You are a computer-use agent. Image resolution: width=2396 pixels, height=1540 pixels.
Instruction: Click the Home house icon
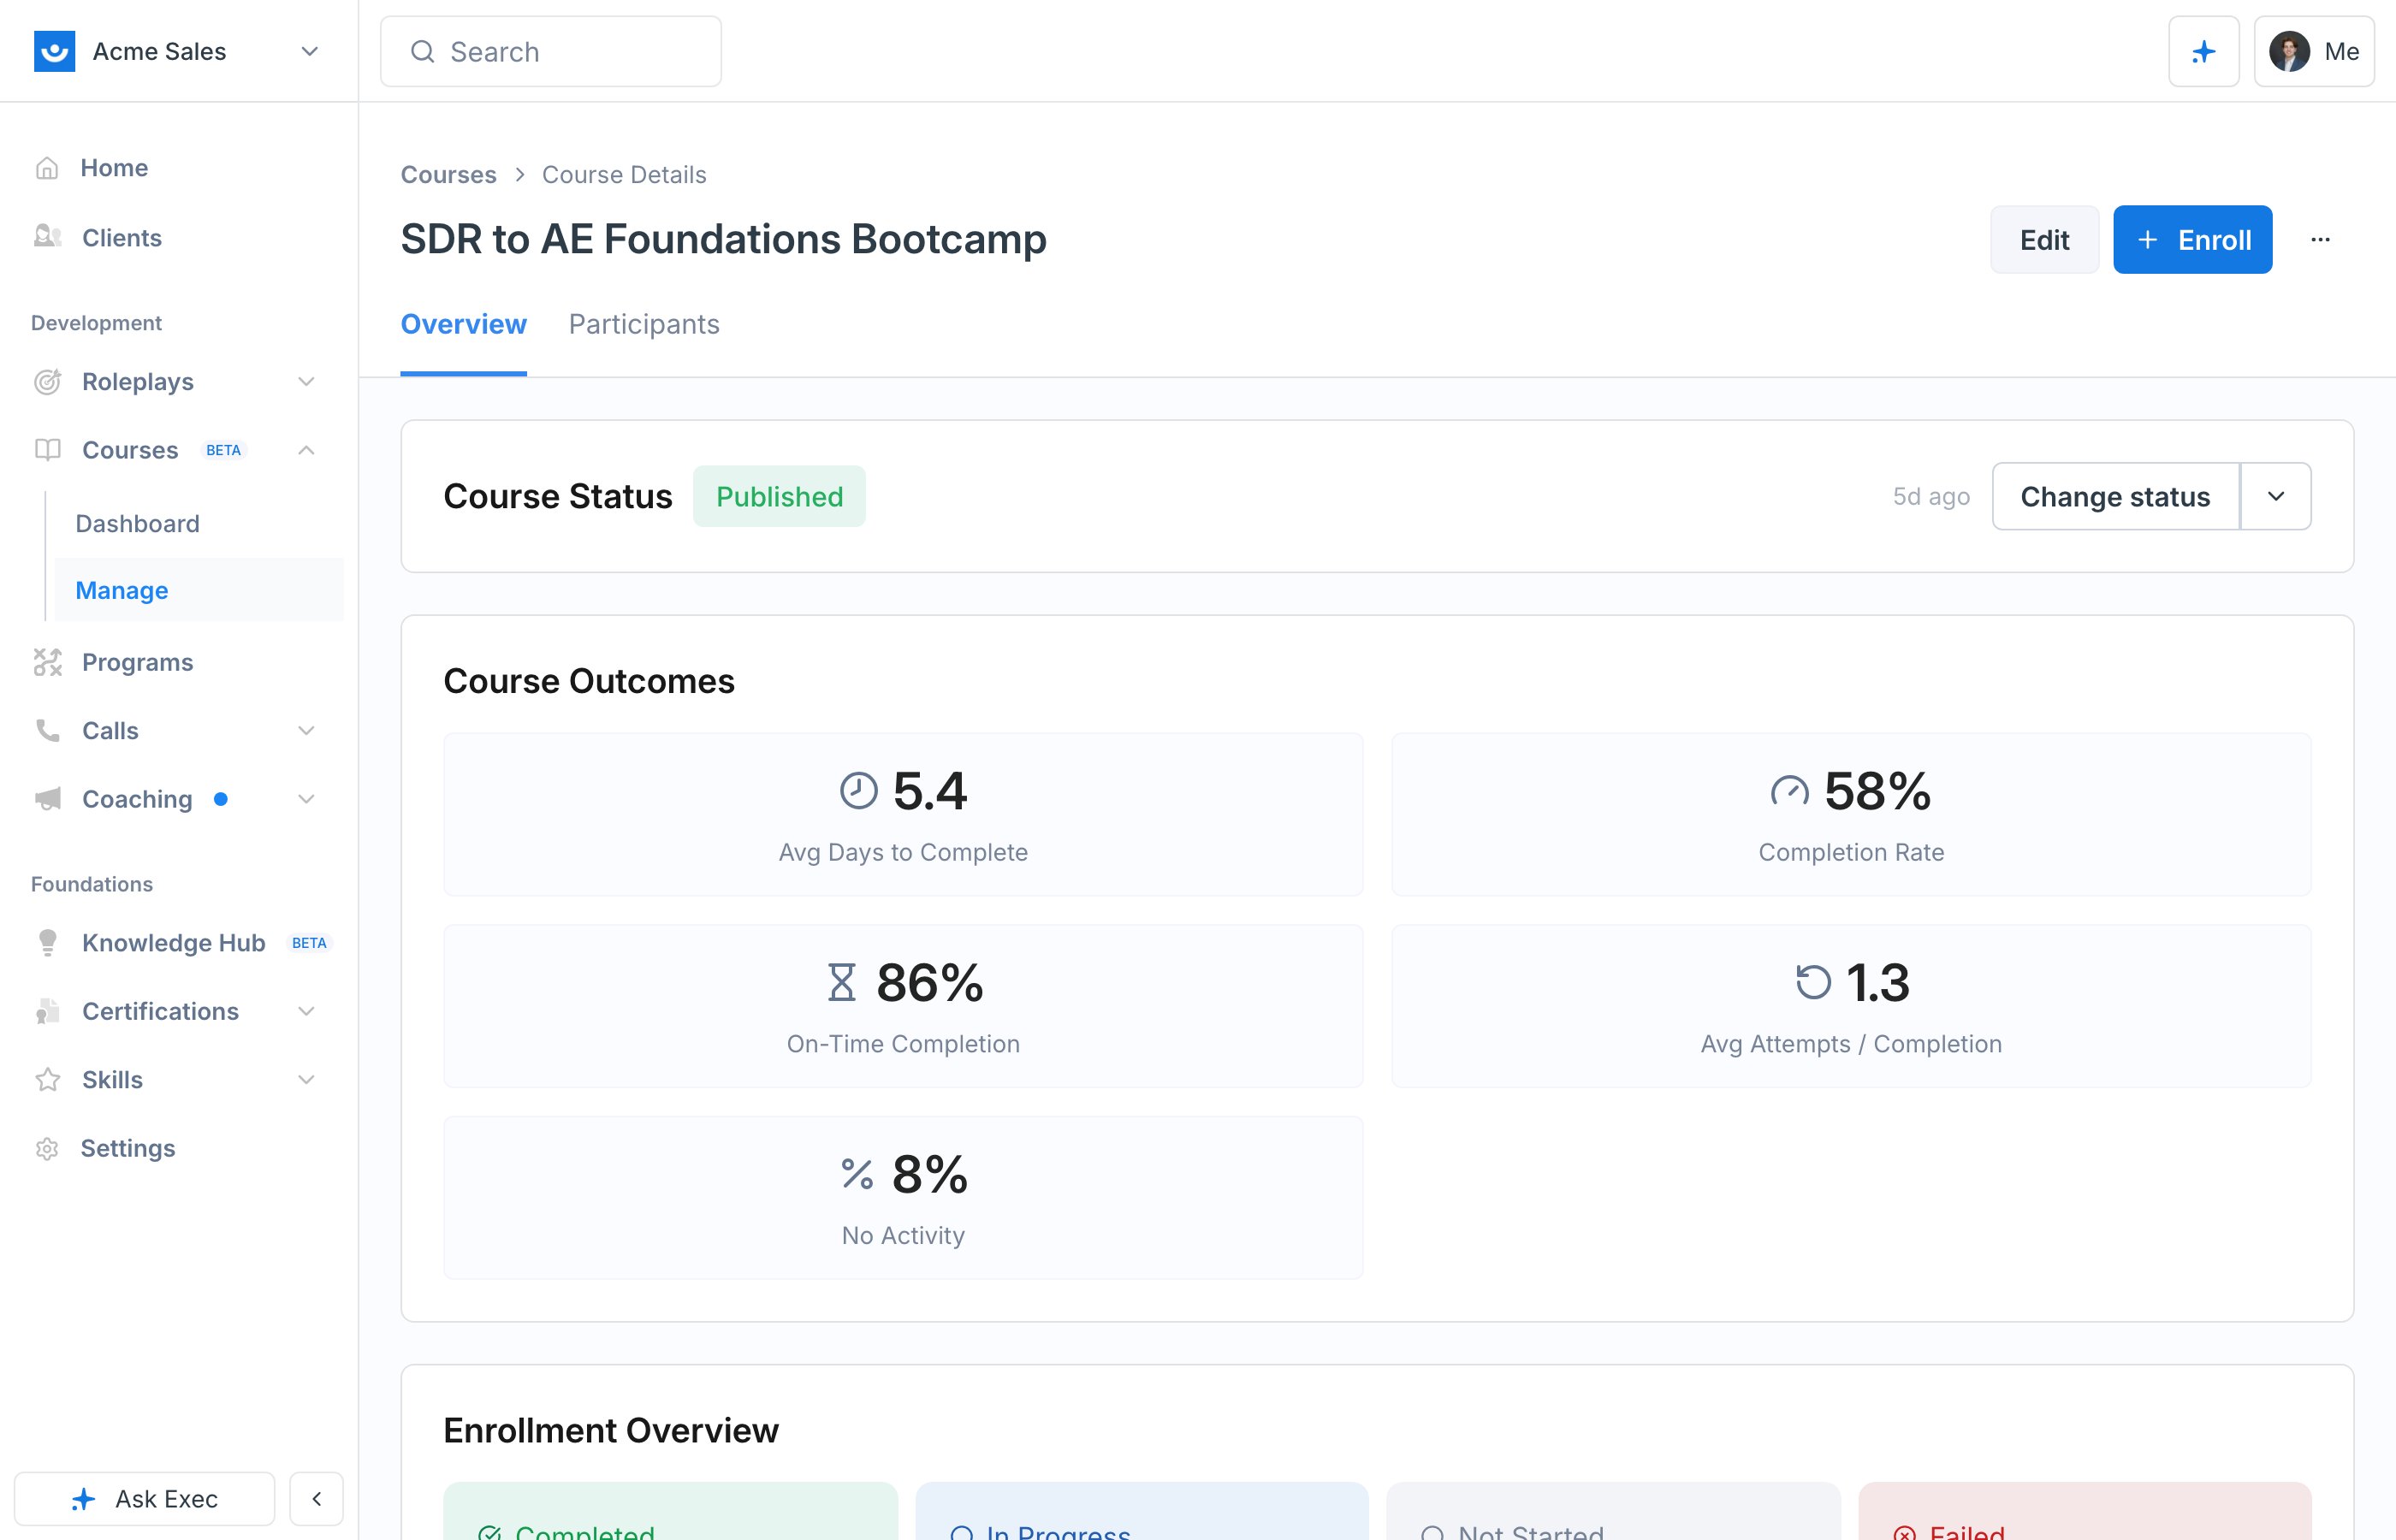[x=47, y=168]
